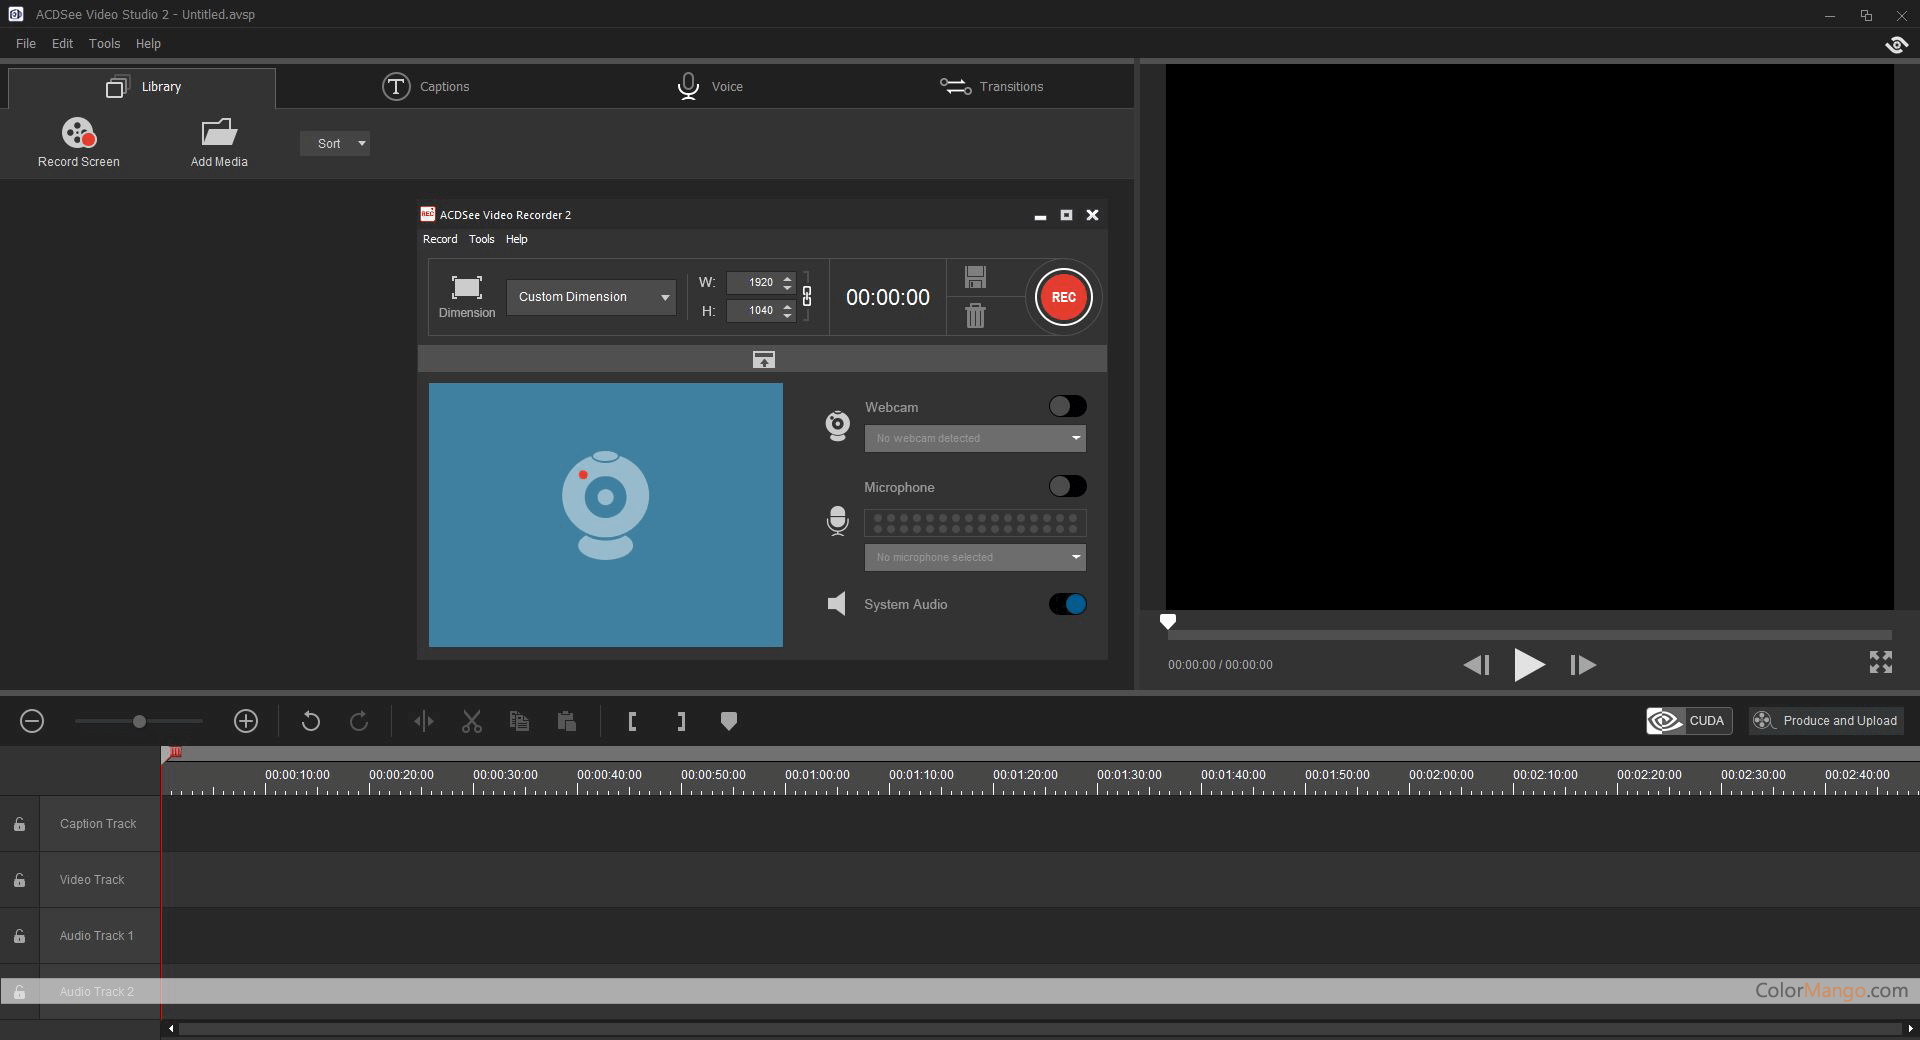
Task: Click the Dimension selection icon in recorder
Action: (466, 288)
